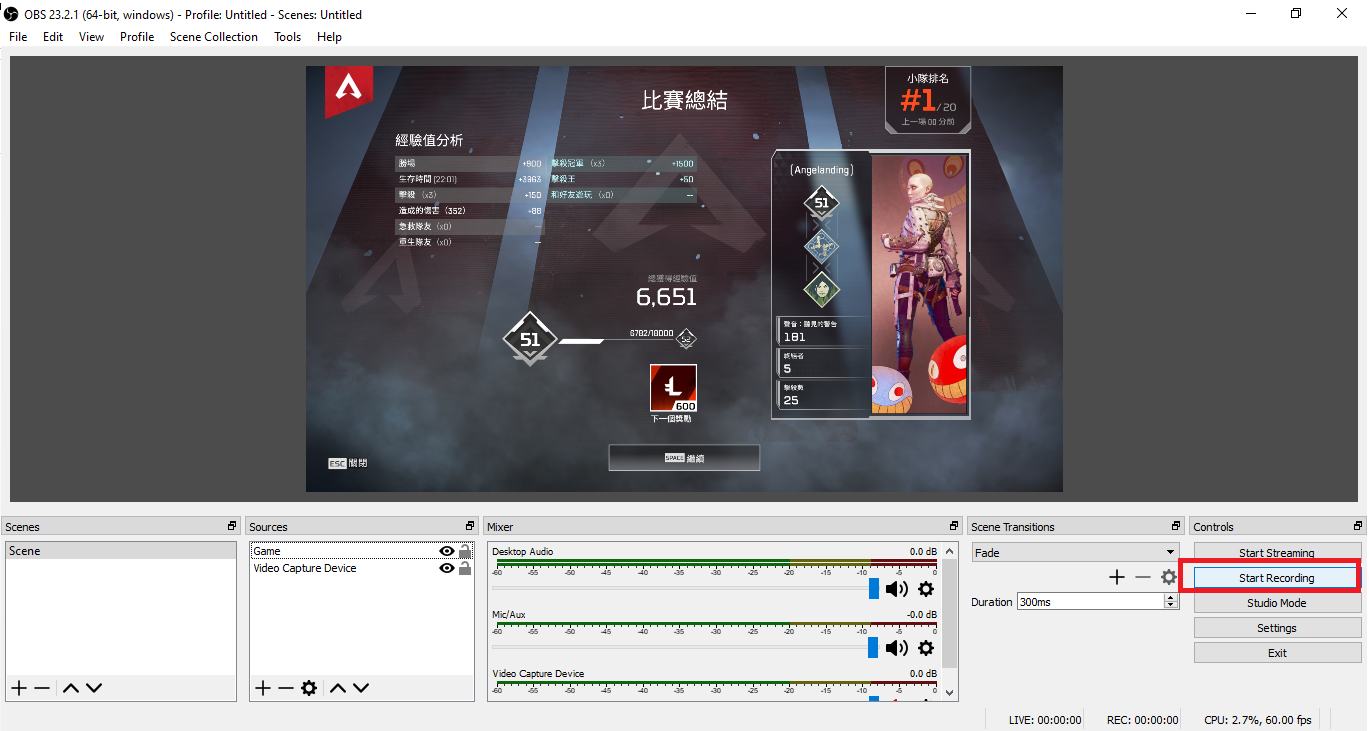Open Mic/Aux settings gear
This screenshot has width=1369, height=731.
(926, 648)
